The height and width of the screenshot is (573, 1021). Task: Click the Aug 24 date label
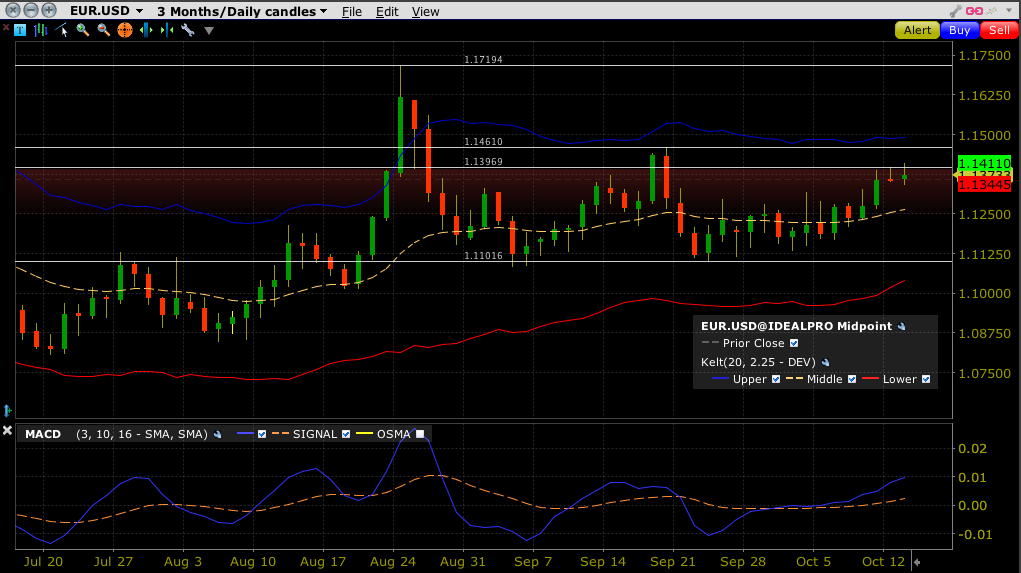point(393,562)
